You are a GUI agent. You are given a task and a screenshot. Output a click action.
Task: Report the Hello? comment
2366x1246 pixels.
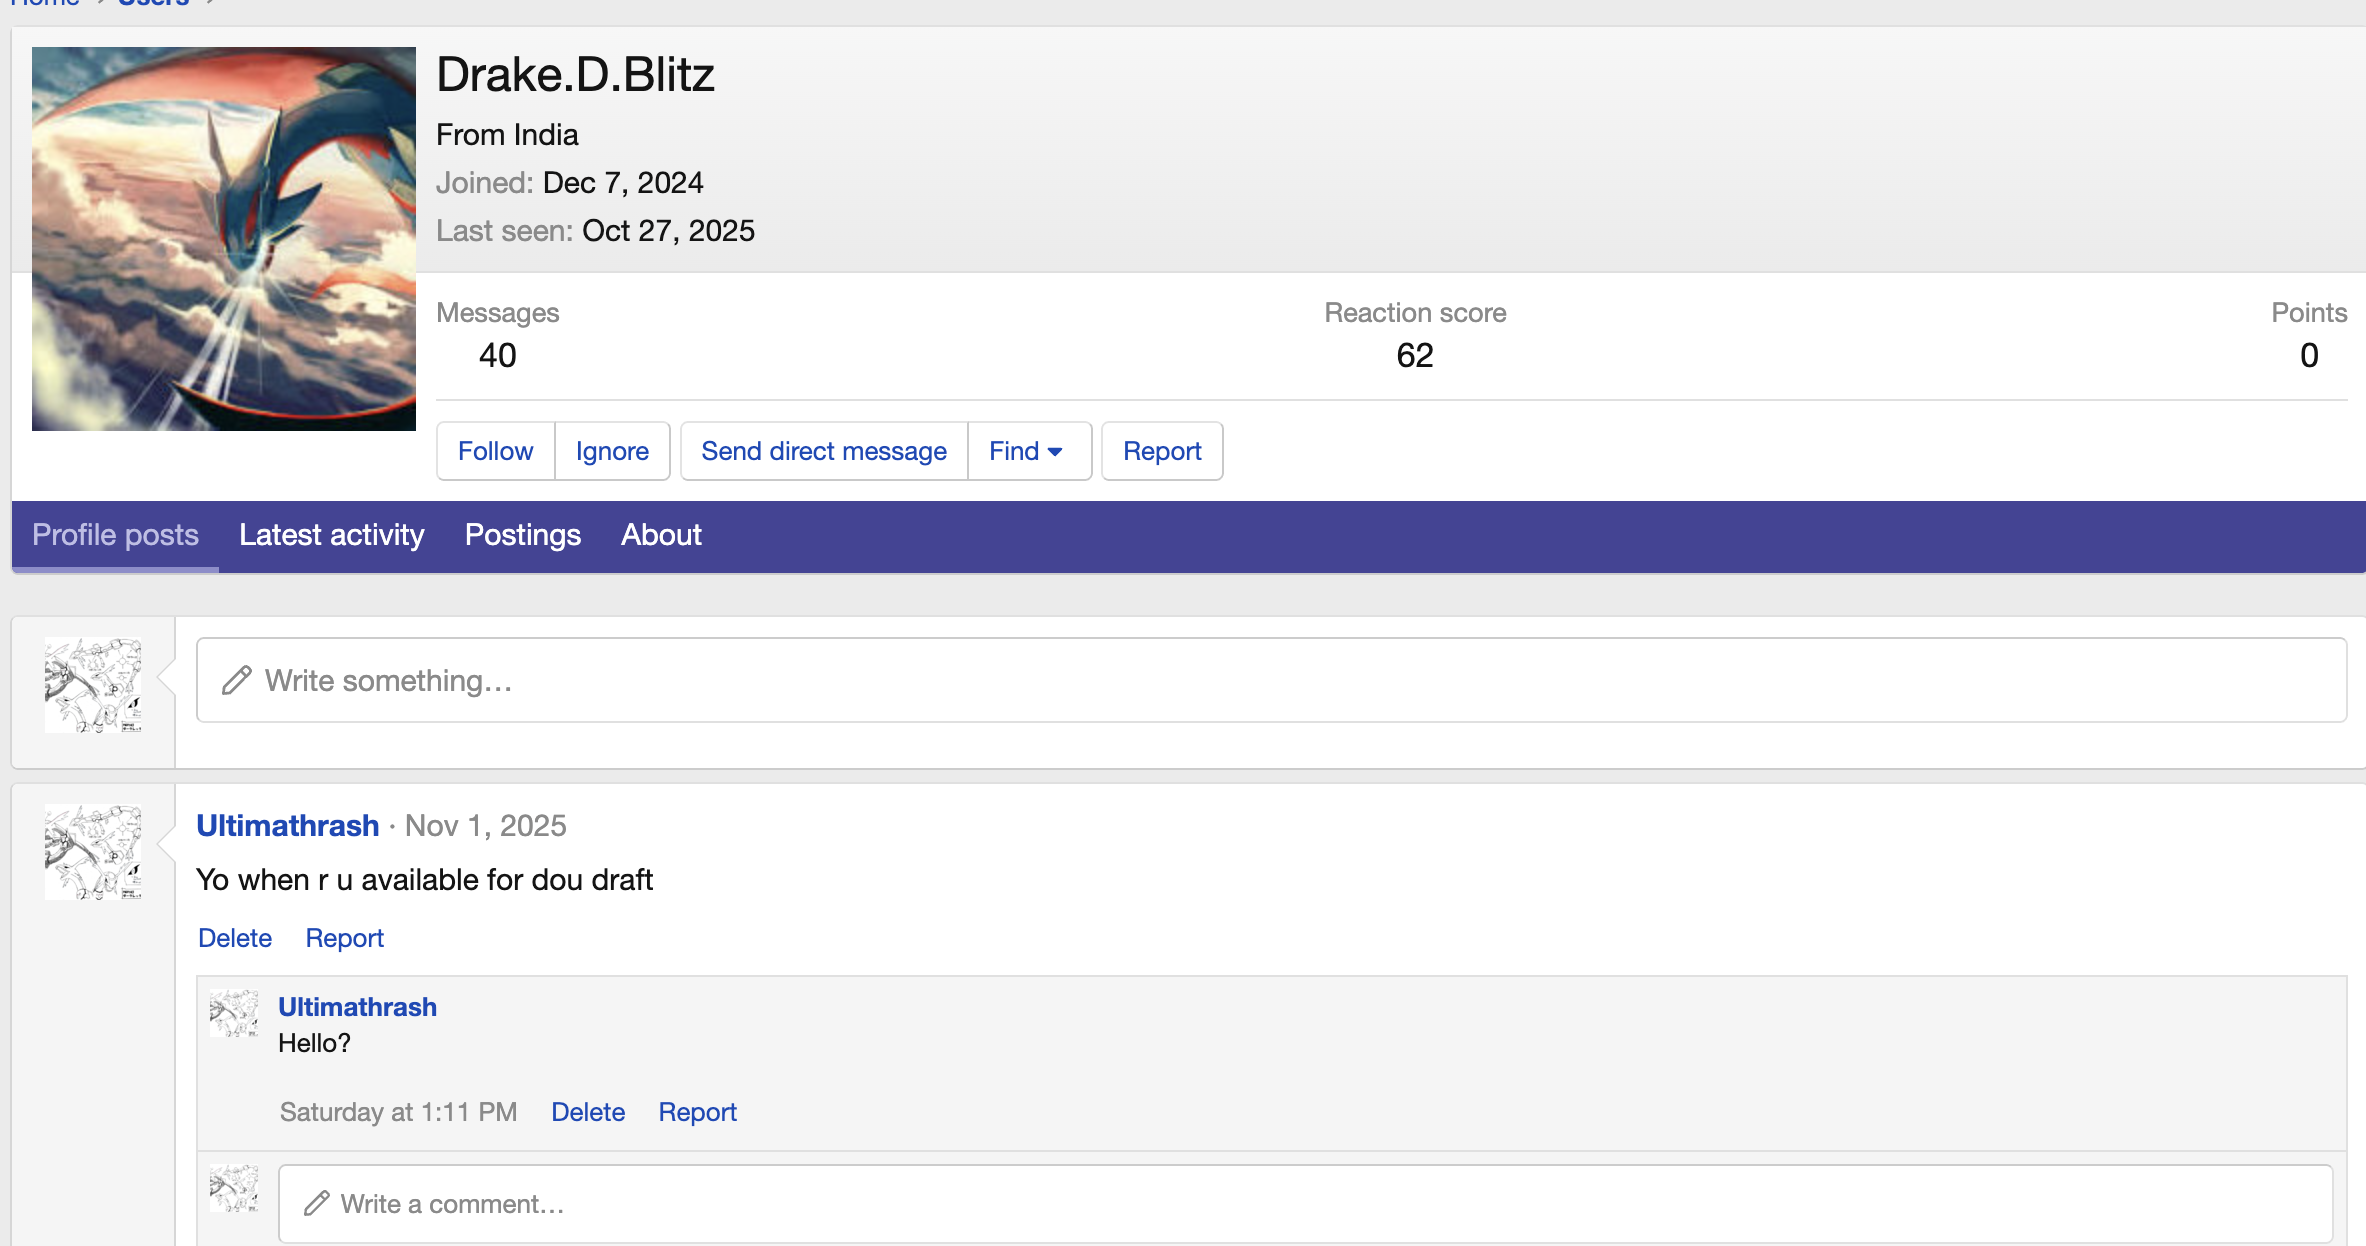(697, 1112)
